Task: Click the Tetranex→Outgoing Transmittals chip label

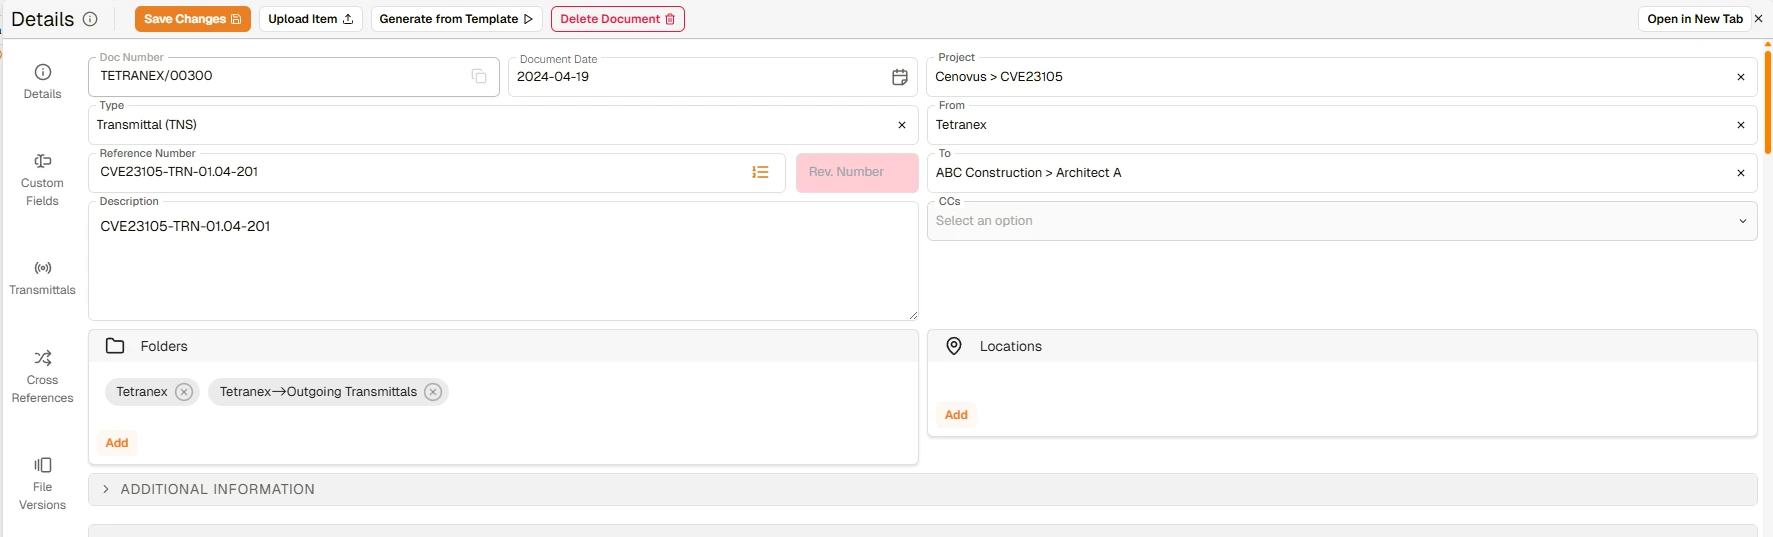Action: (318, 392)
